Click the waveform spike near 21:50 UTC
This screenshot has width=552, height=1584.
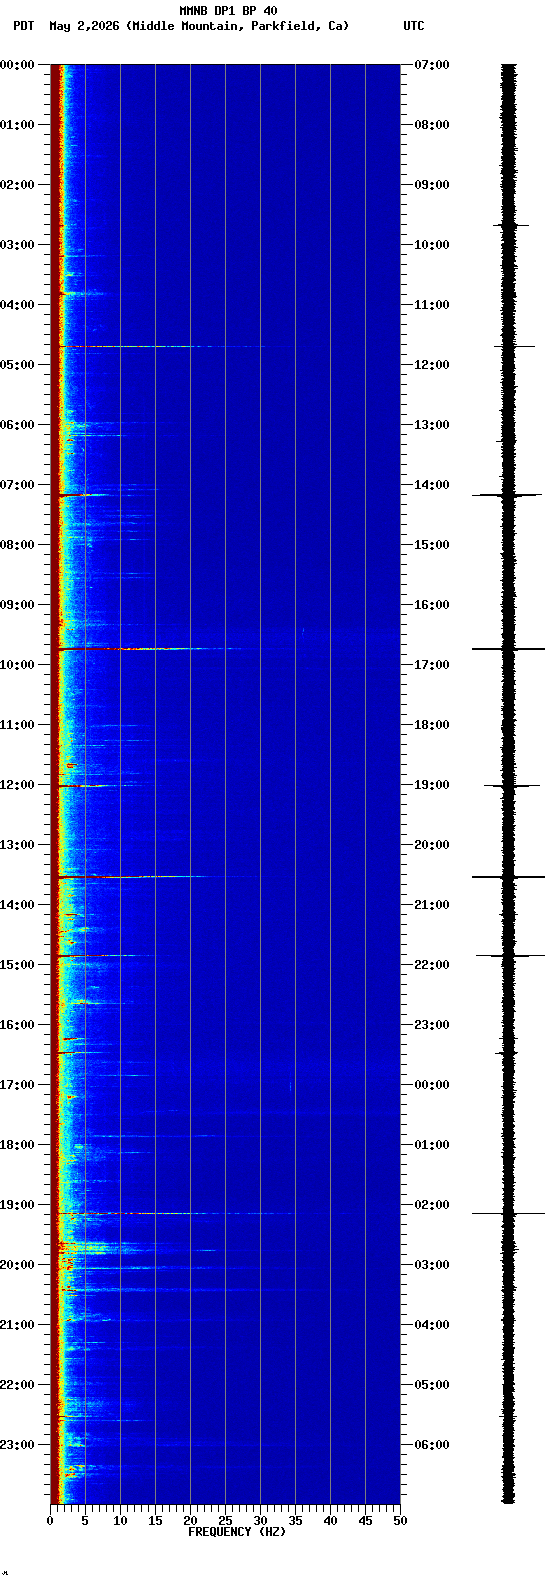[510, 956]
